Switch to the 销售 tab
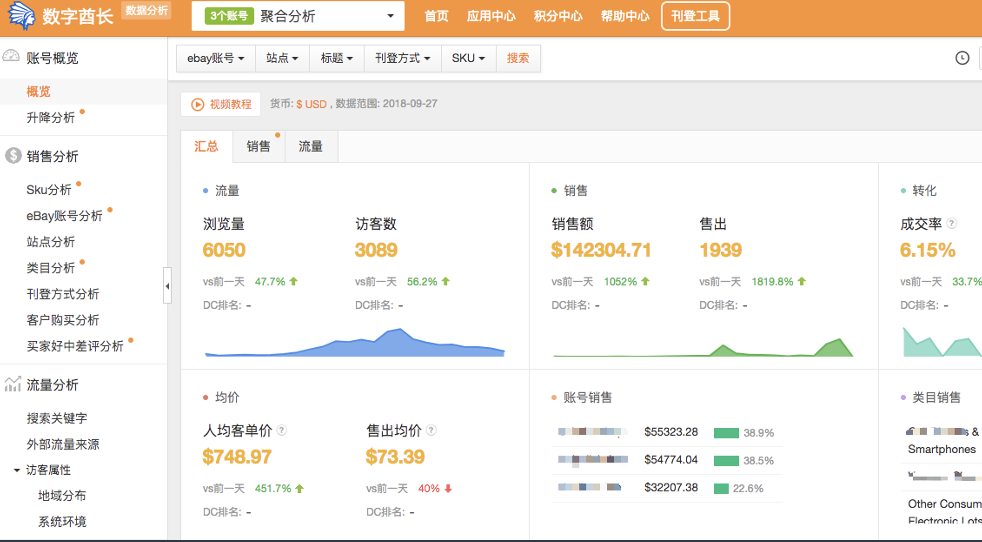This screenshot has height=542, width=982. click(258, 147)
